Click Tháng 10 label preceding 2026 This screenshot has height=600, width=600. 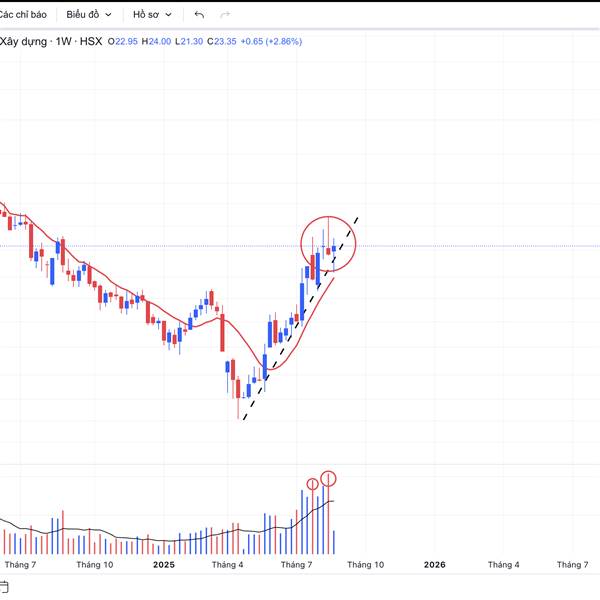[365, 565]
